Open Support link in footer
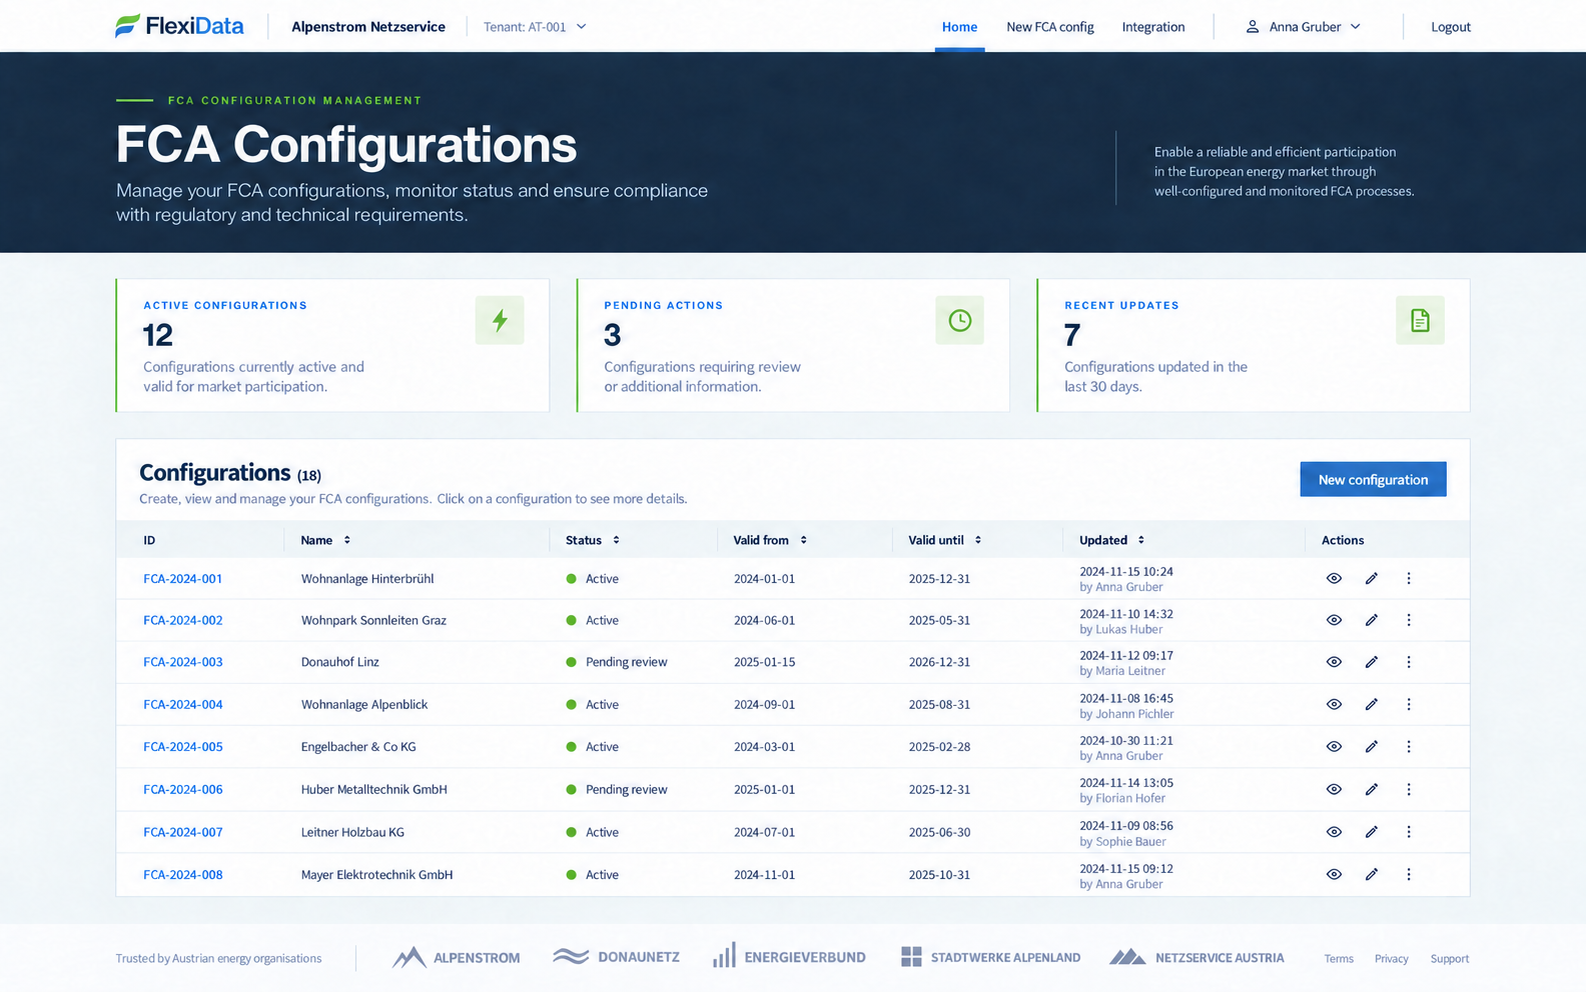Viewport: 1586px width, 992px height. (1449, 958)
